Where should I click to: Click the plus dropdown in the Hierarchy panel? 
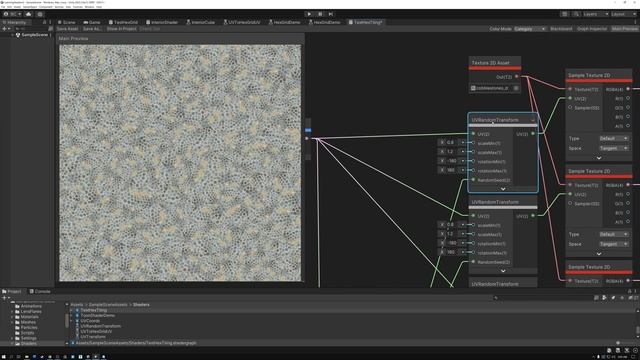click(6, 29)
